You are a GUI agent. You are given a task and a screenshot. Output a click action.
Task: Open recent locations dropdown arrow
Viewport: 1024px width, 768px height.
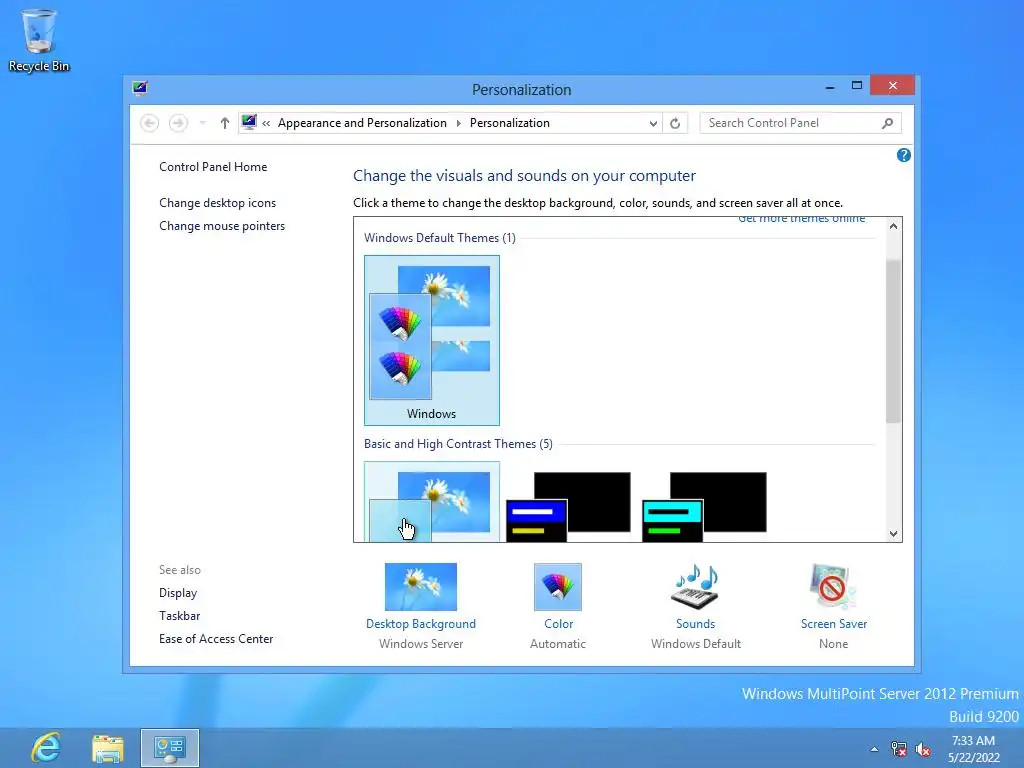[202, 123]
